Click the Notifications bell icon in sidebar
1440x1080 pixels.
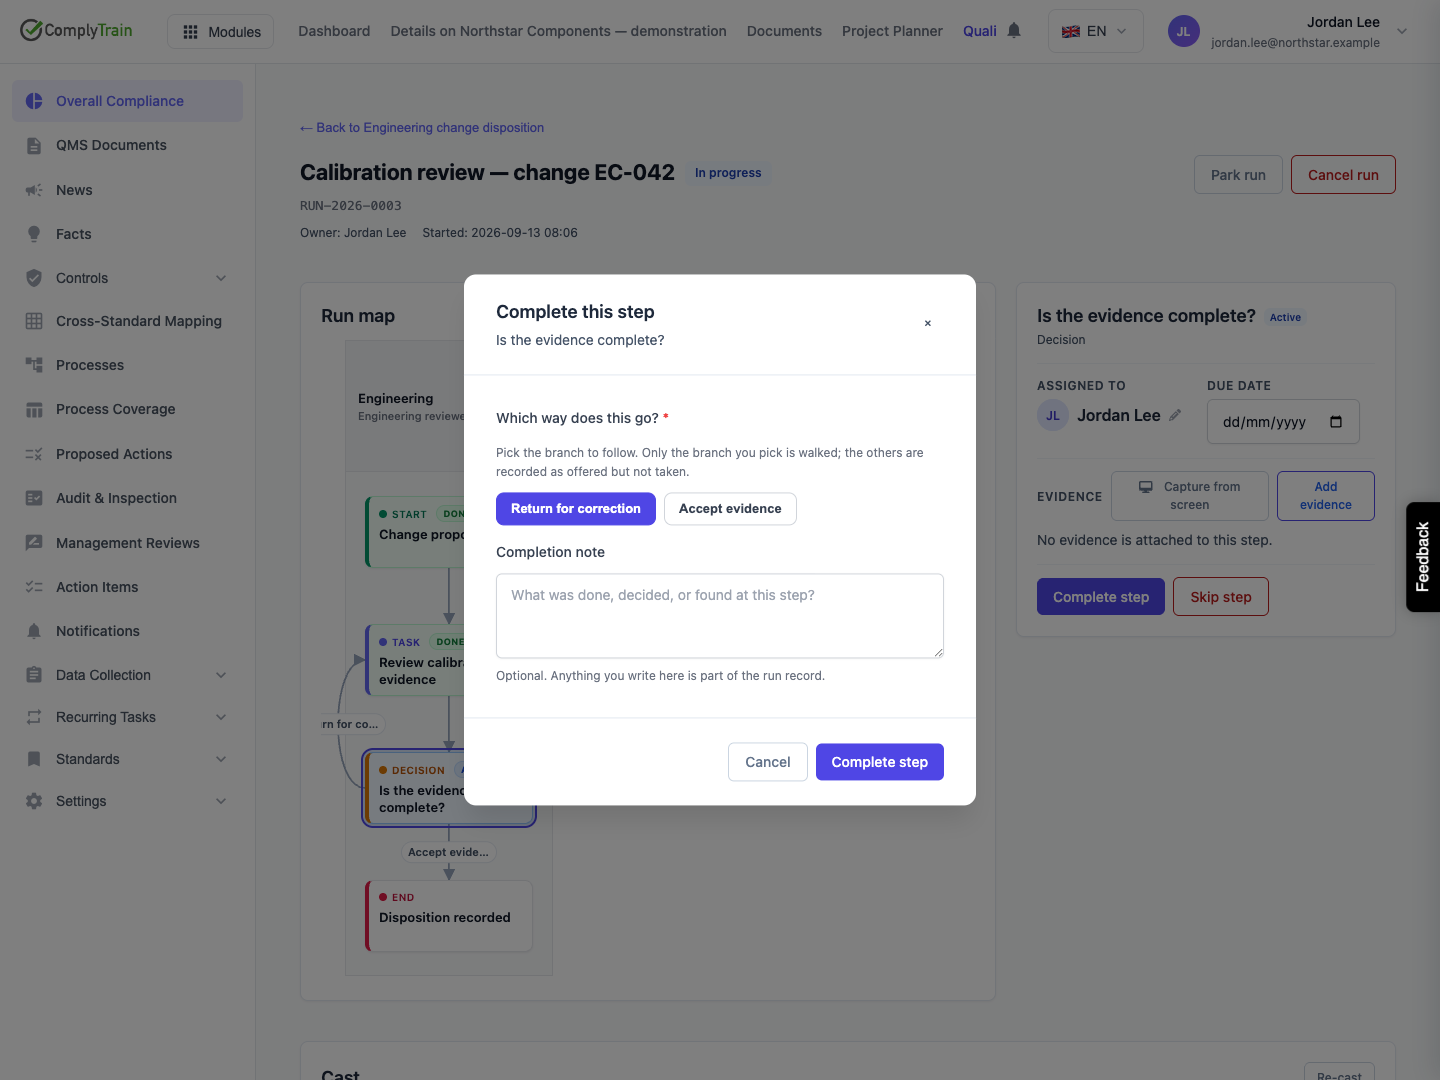tap(34, 631)
